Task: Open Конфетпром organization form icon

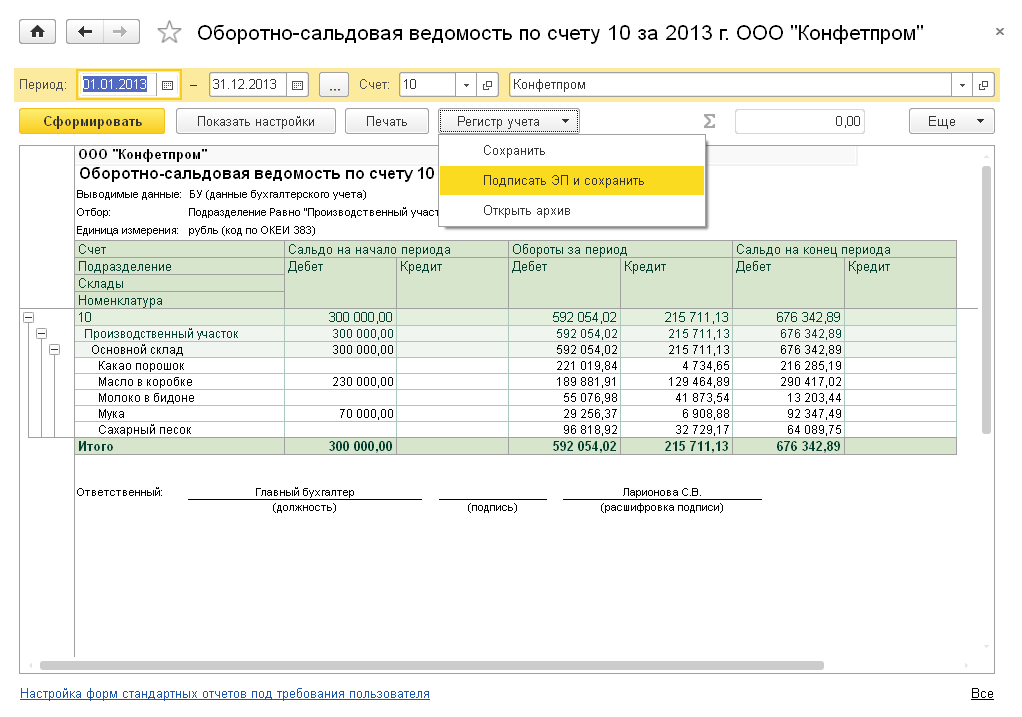Action: [984, 85]
